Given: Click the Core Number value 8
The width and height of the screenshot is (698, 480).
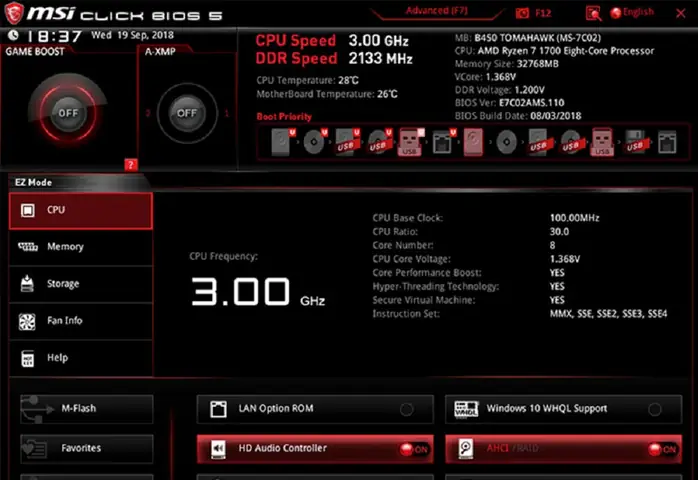Looking at the screenshot, I should (x=552, y=246).
